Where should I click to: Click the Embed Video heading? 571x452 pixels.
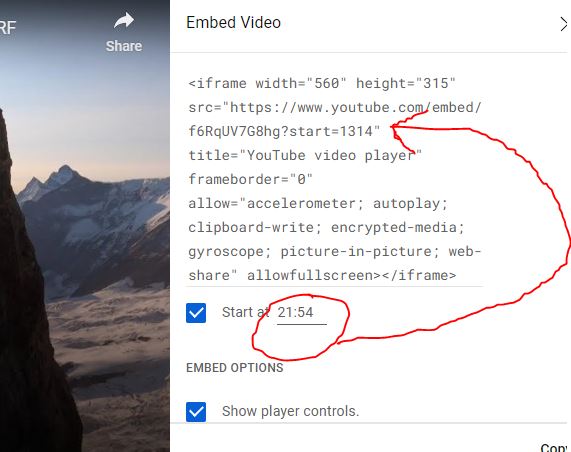(x=233, y=23)
